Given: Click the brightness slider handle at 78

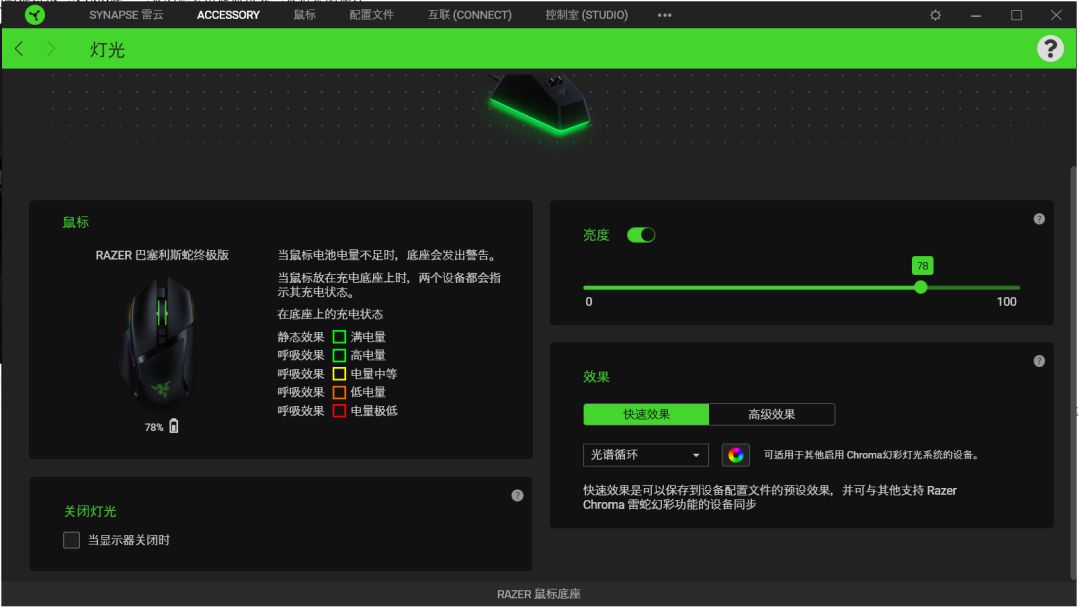Looking at the screenshot, I should (921, 287).
